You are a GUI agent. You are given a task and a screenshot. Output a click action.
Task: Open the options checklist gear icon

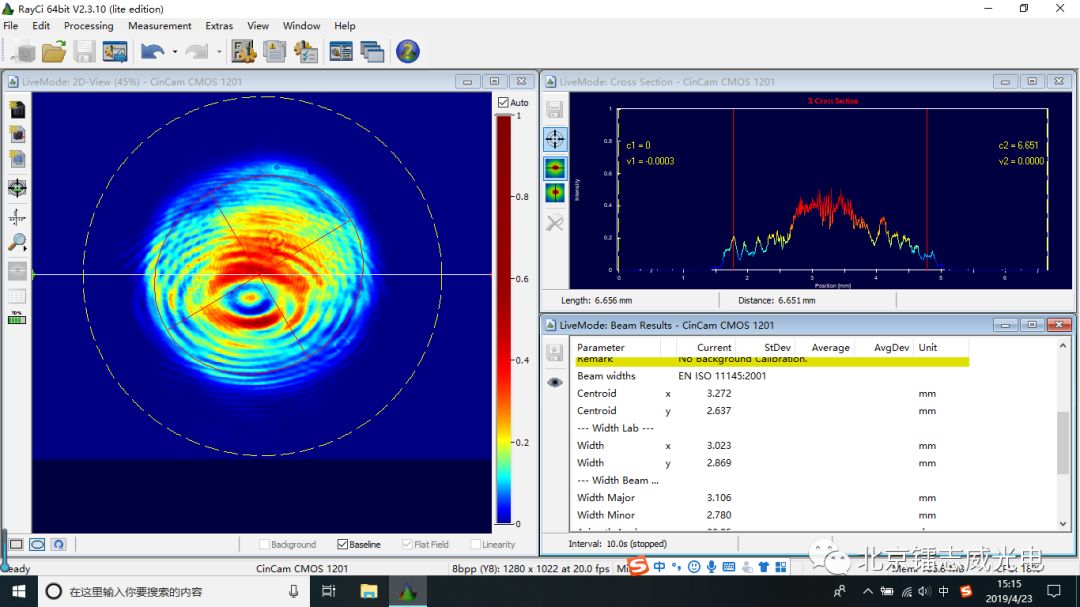tap(305, 52)
